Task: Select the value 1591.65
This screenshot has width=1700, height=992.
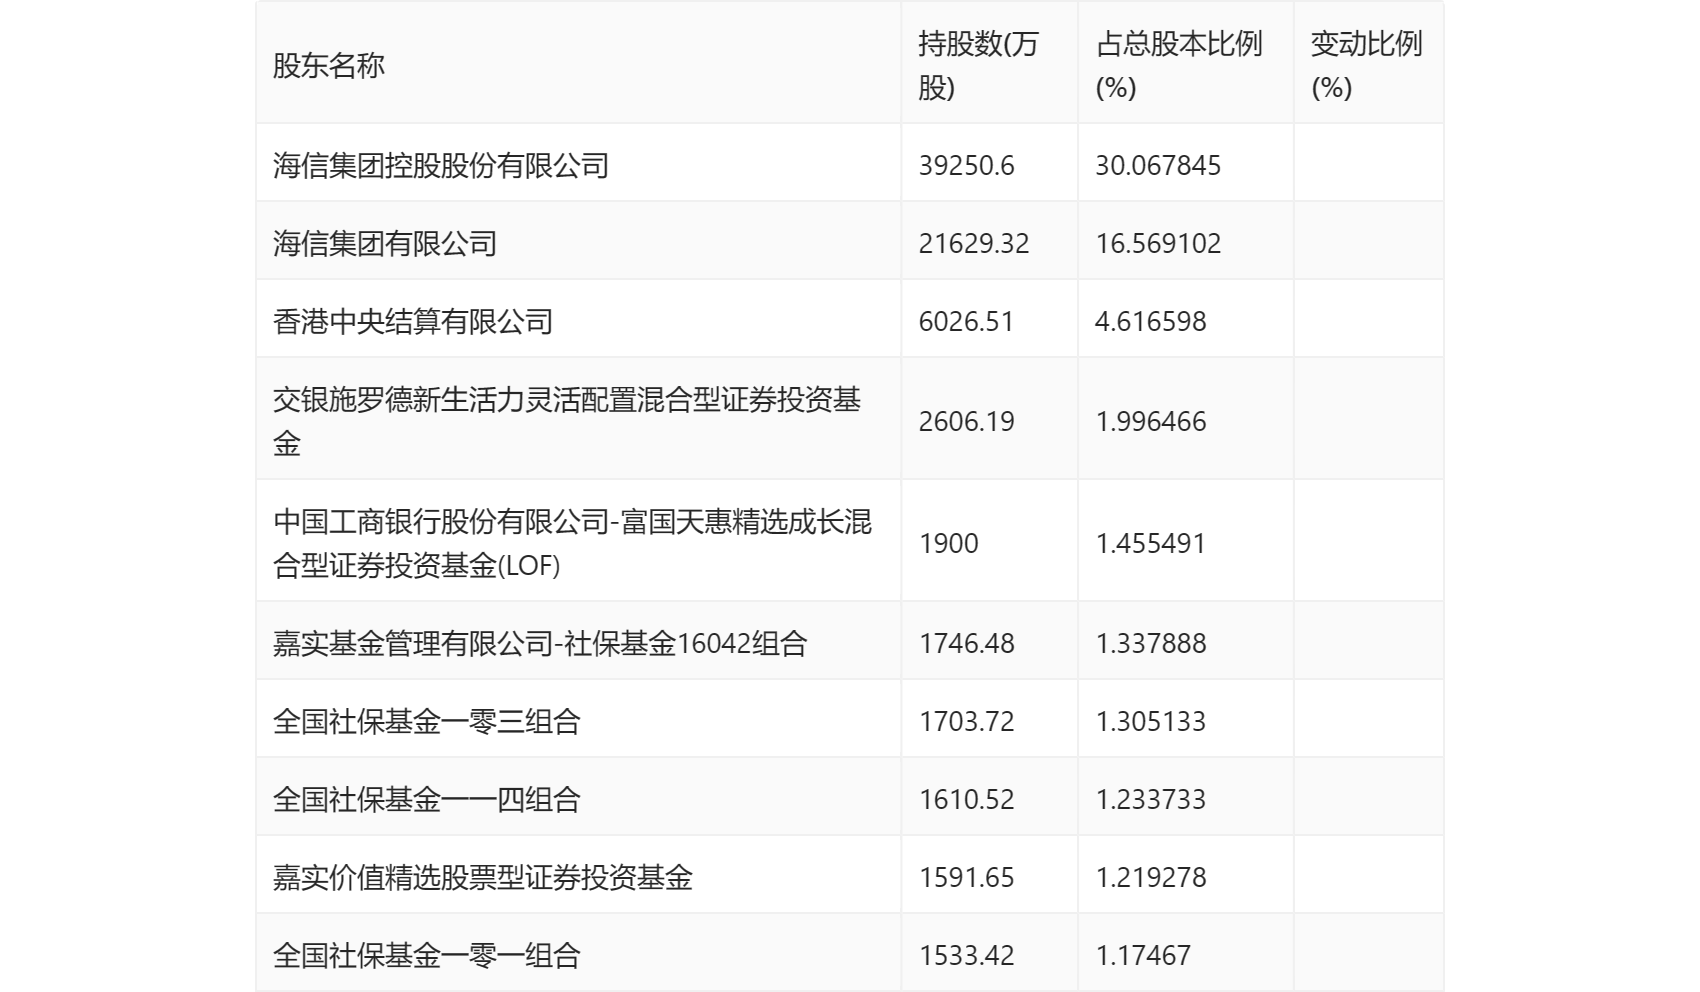Action: tap(966, 877)
